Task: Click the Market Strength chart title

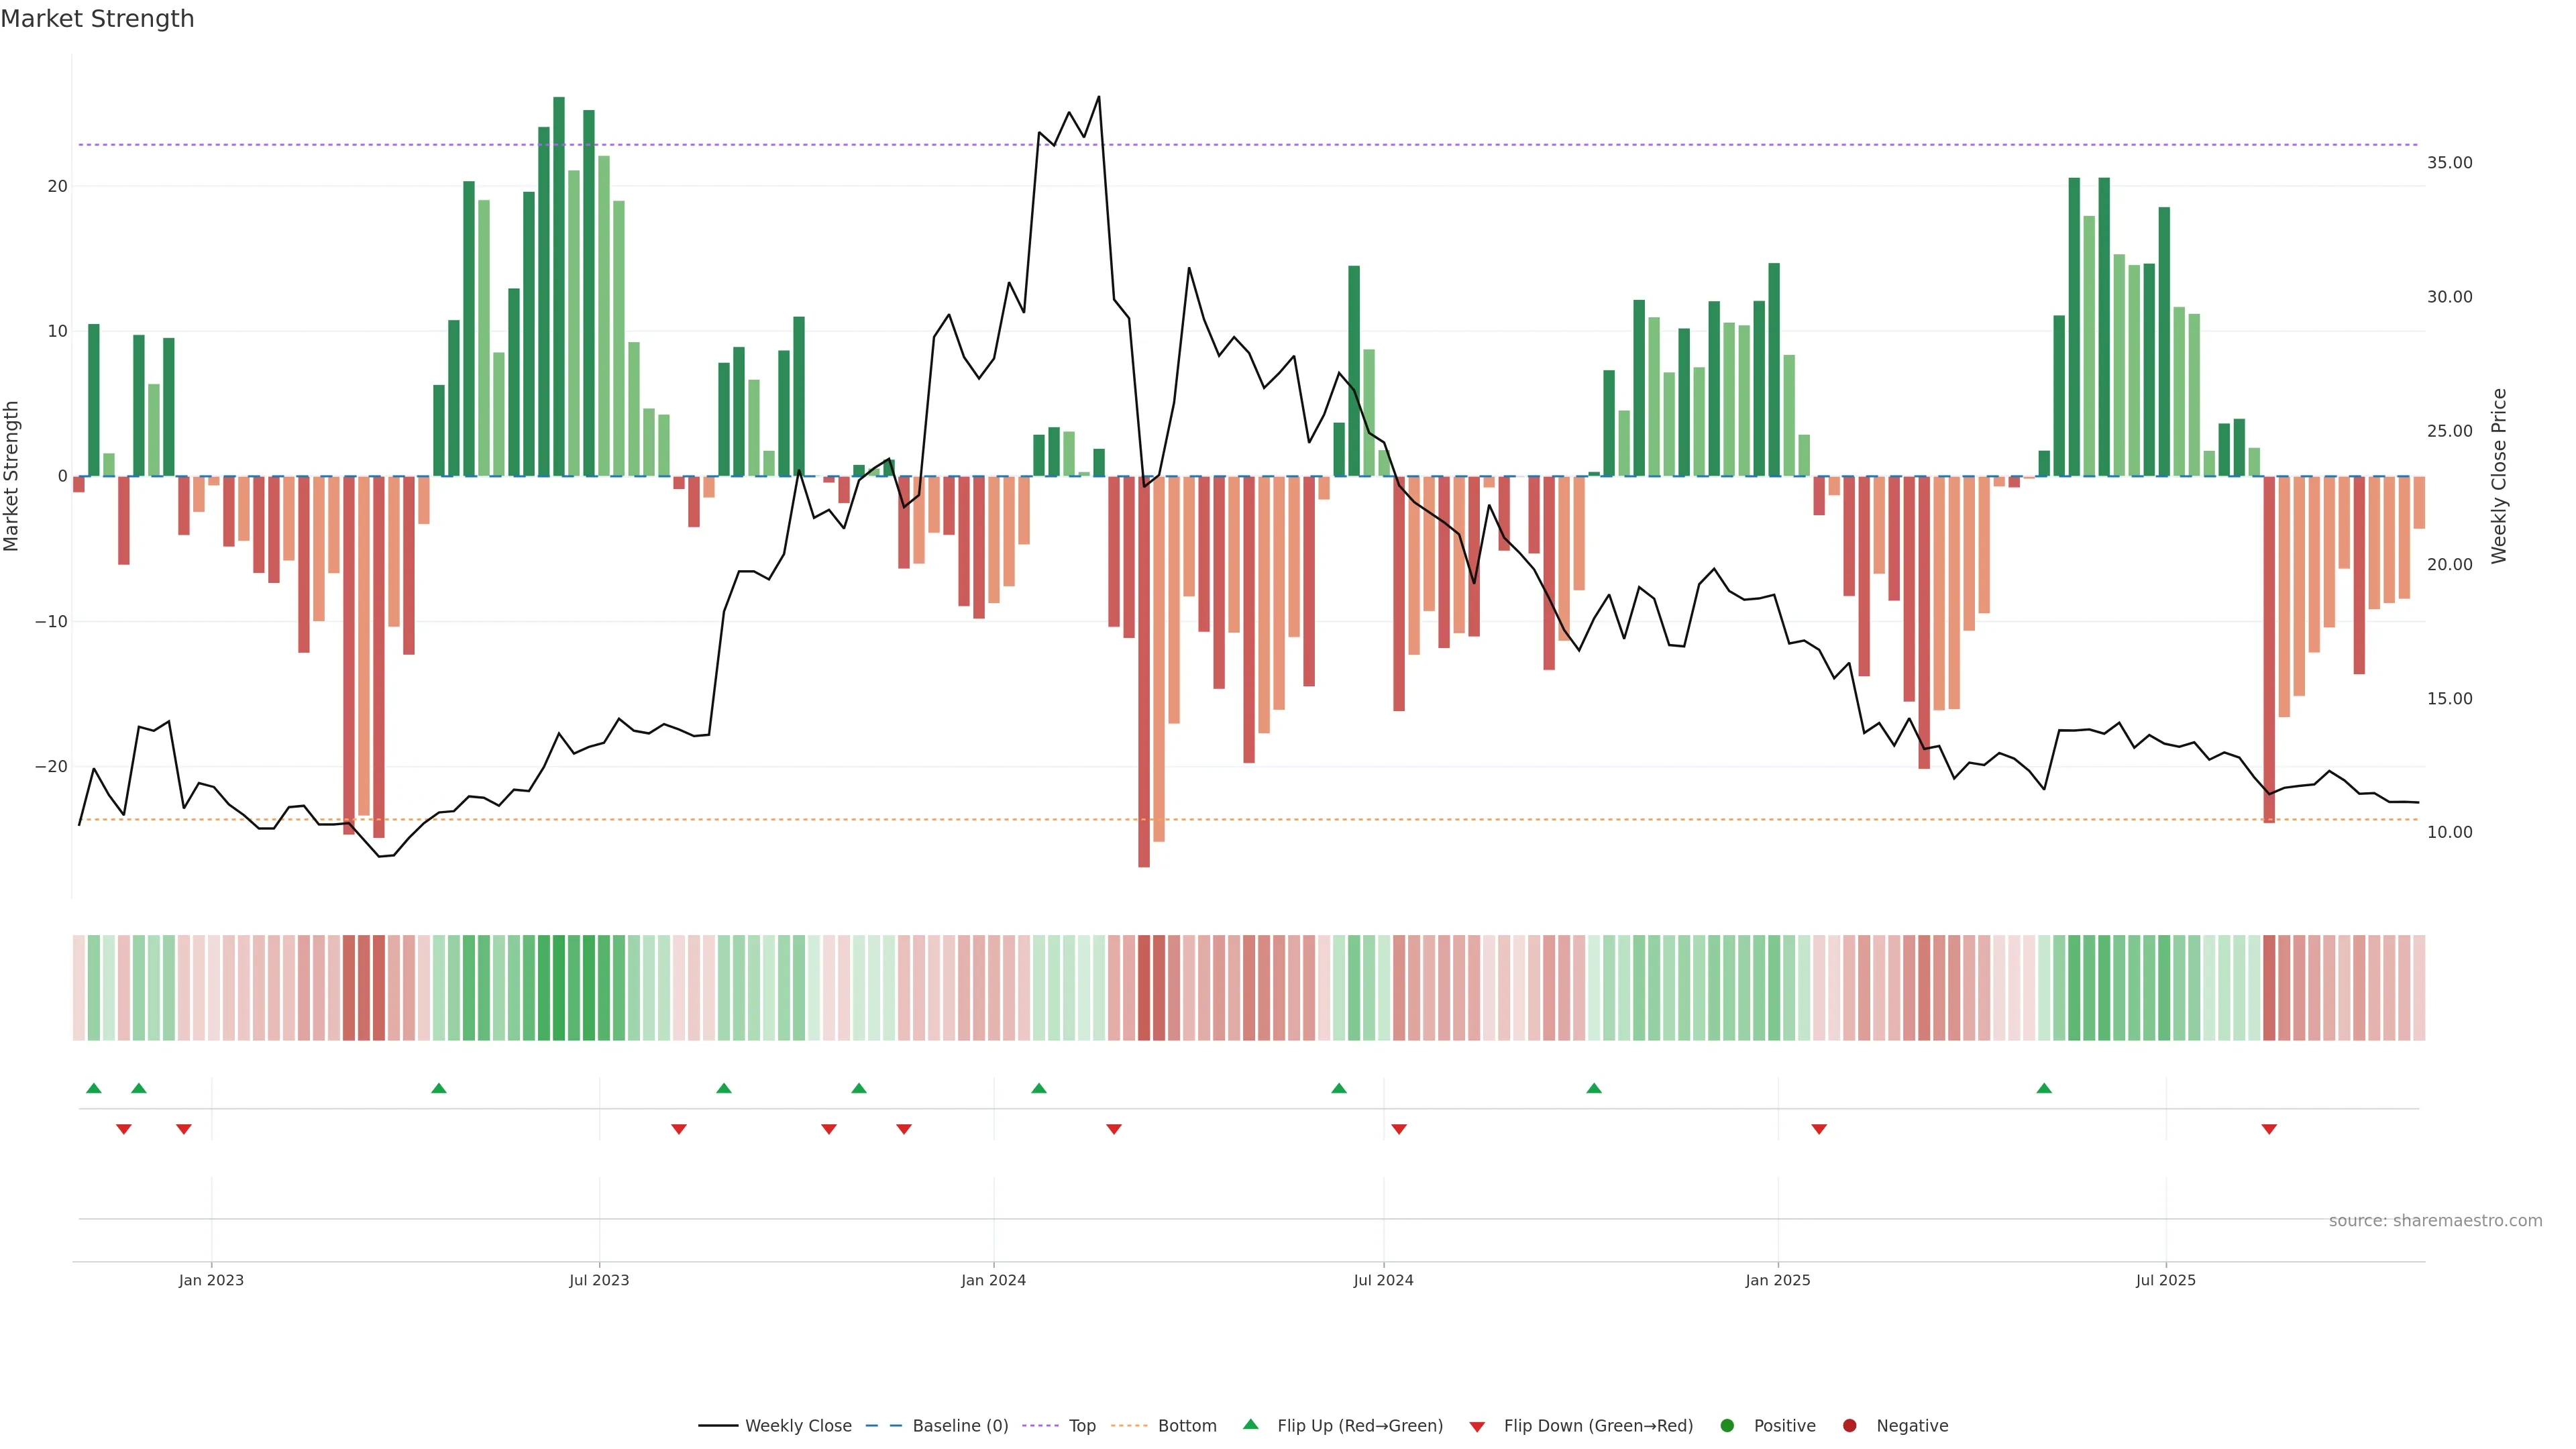Action: (97, 19)
